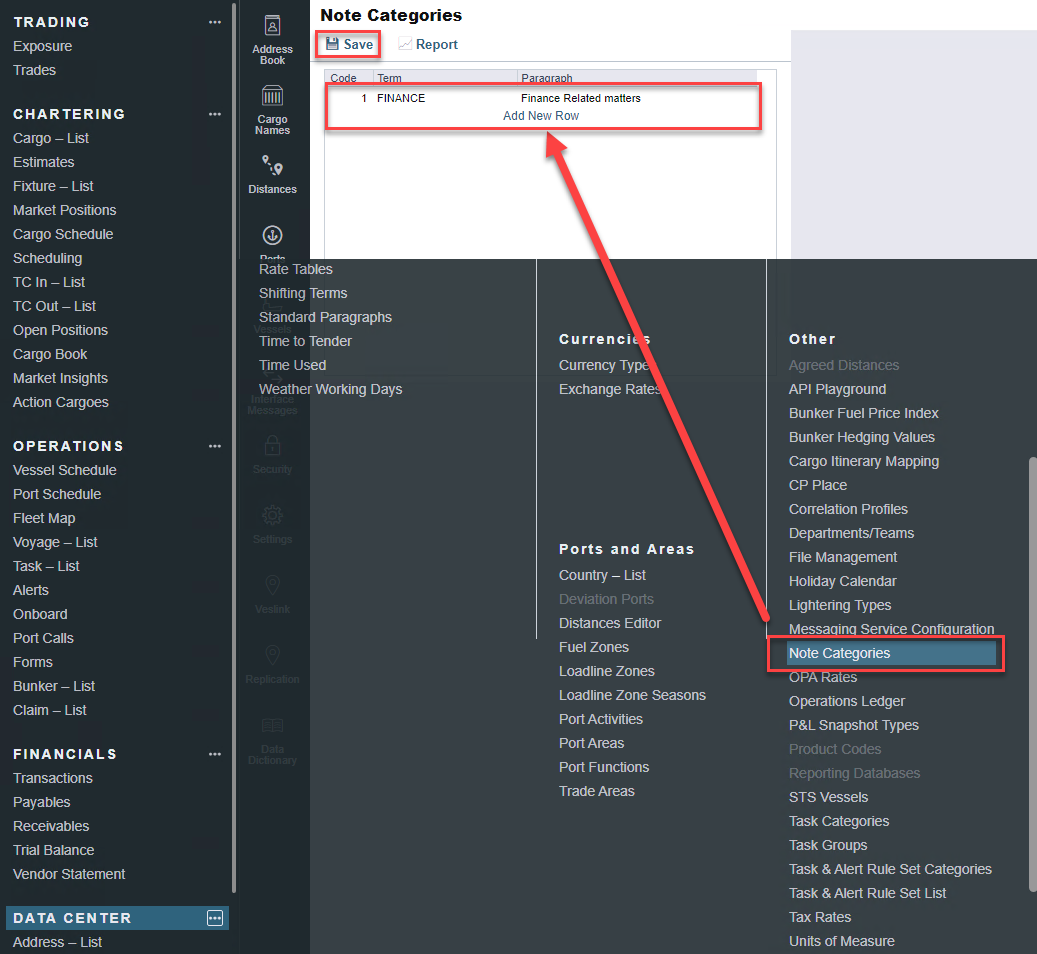This screenshot has width=1037, height=954.
Task: Open the Cargo Names icon
Action: click(272, 96)
